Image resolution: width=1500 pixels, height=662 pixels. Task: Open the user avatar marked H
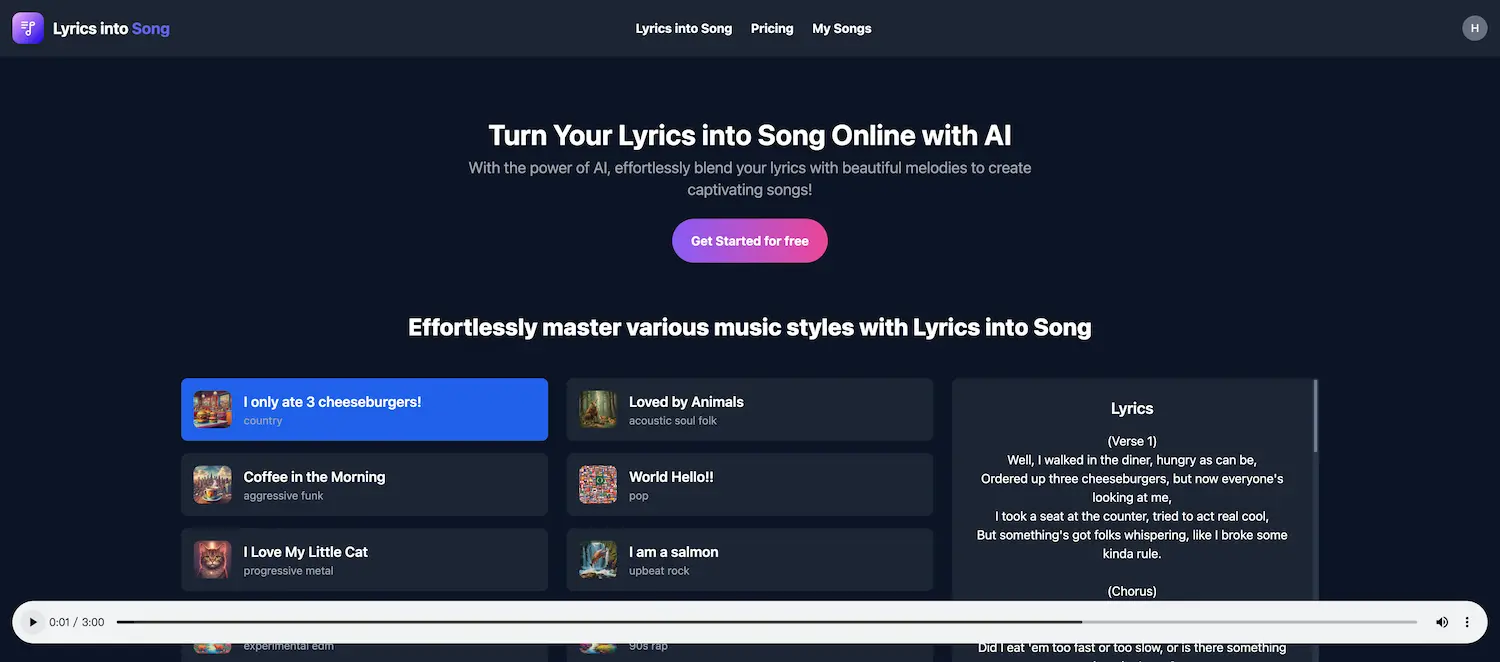[1474, 27]
